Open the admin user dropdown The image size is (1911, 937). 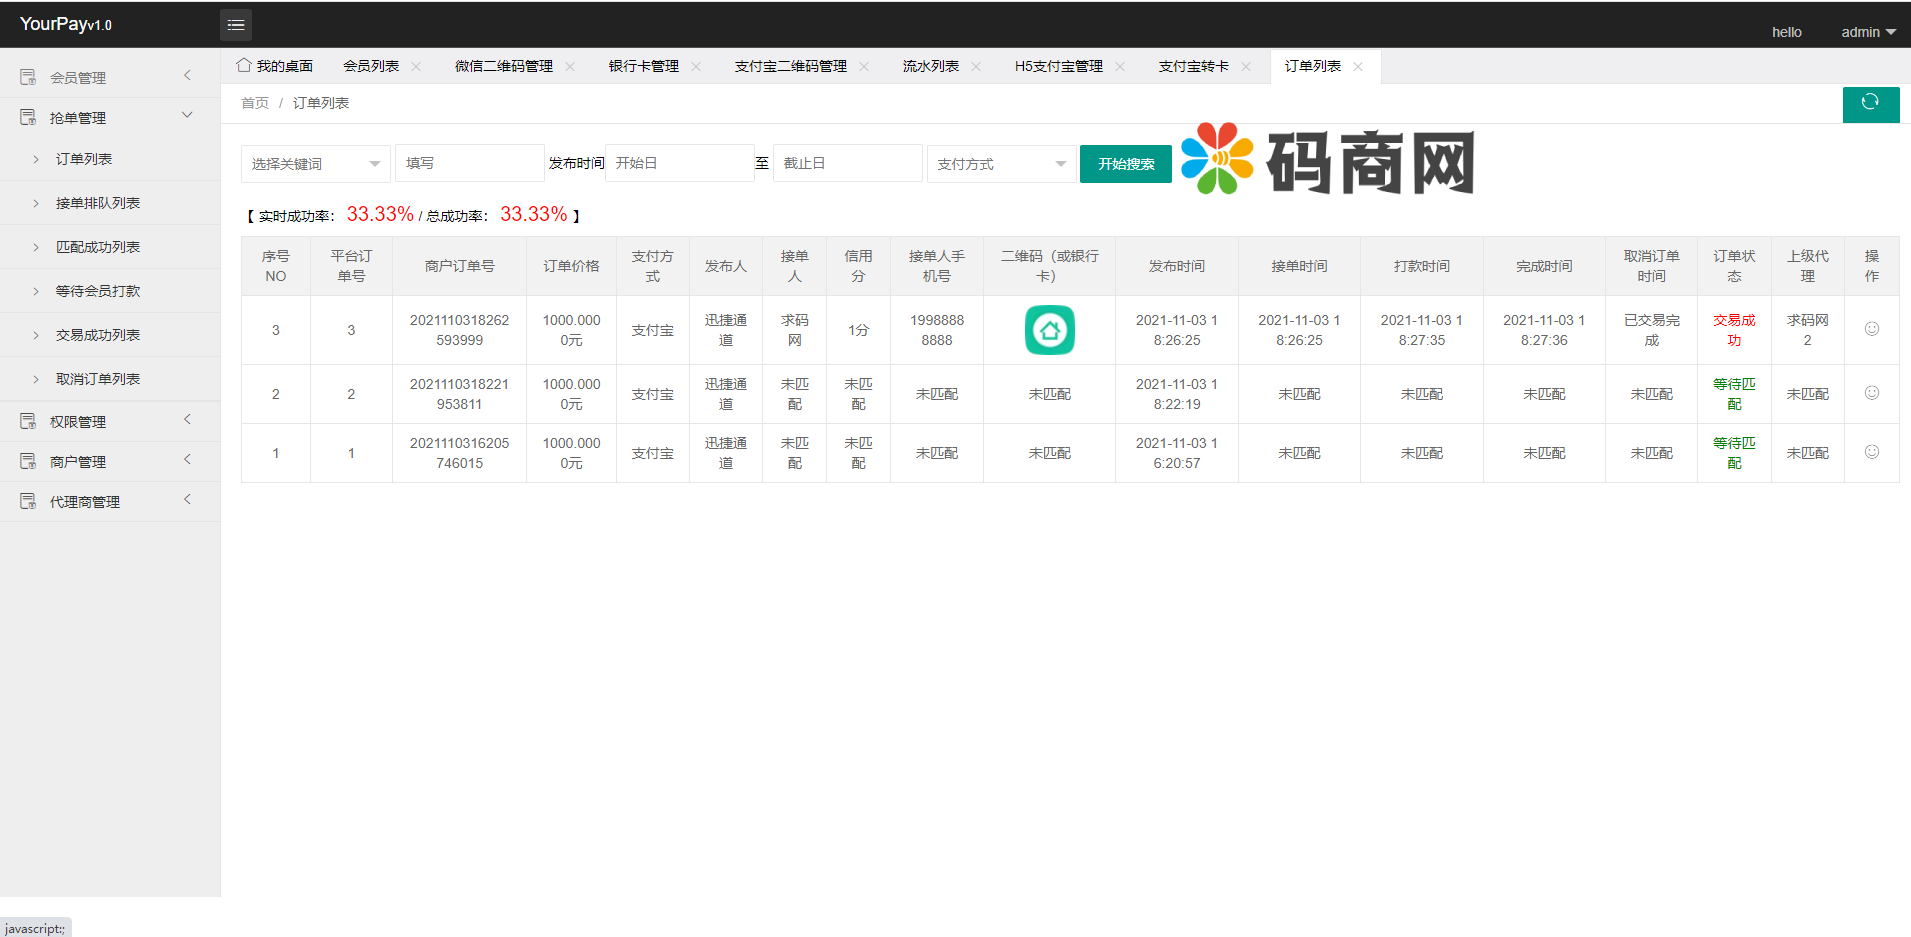[1868, 32]
